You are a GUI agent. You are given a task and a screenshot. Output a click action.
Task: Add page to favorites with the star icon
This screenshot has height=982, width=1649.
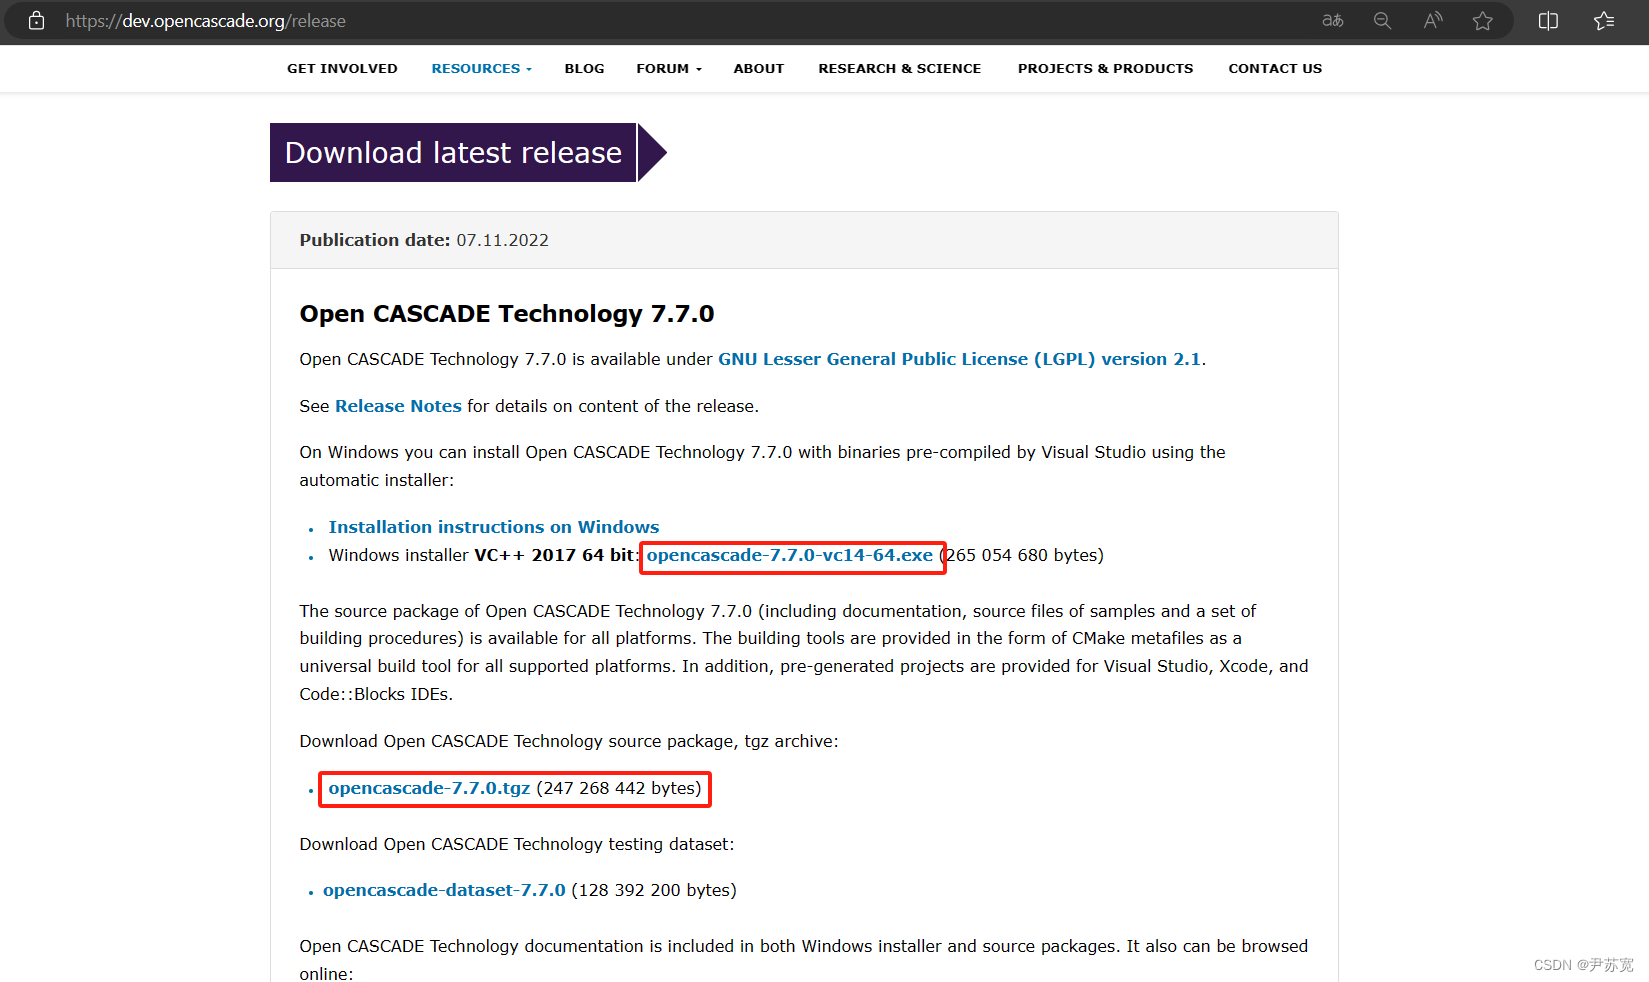click(x=1483, y=20)
